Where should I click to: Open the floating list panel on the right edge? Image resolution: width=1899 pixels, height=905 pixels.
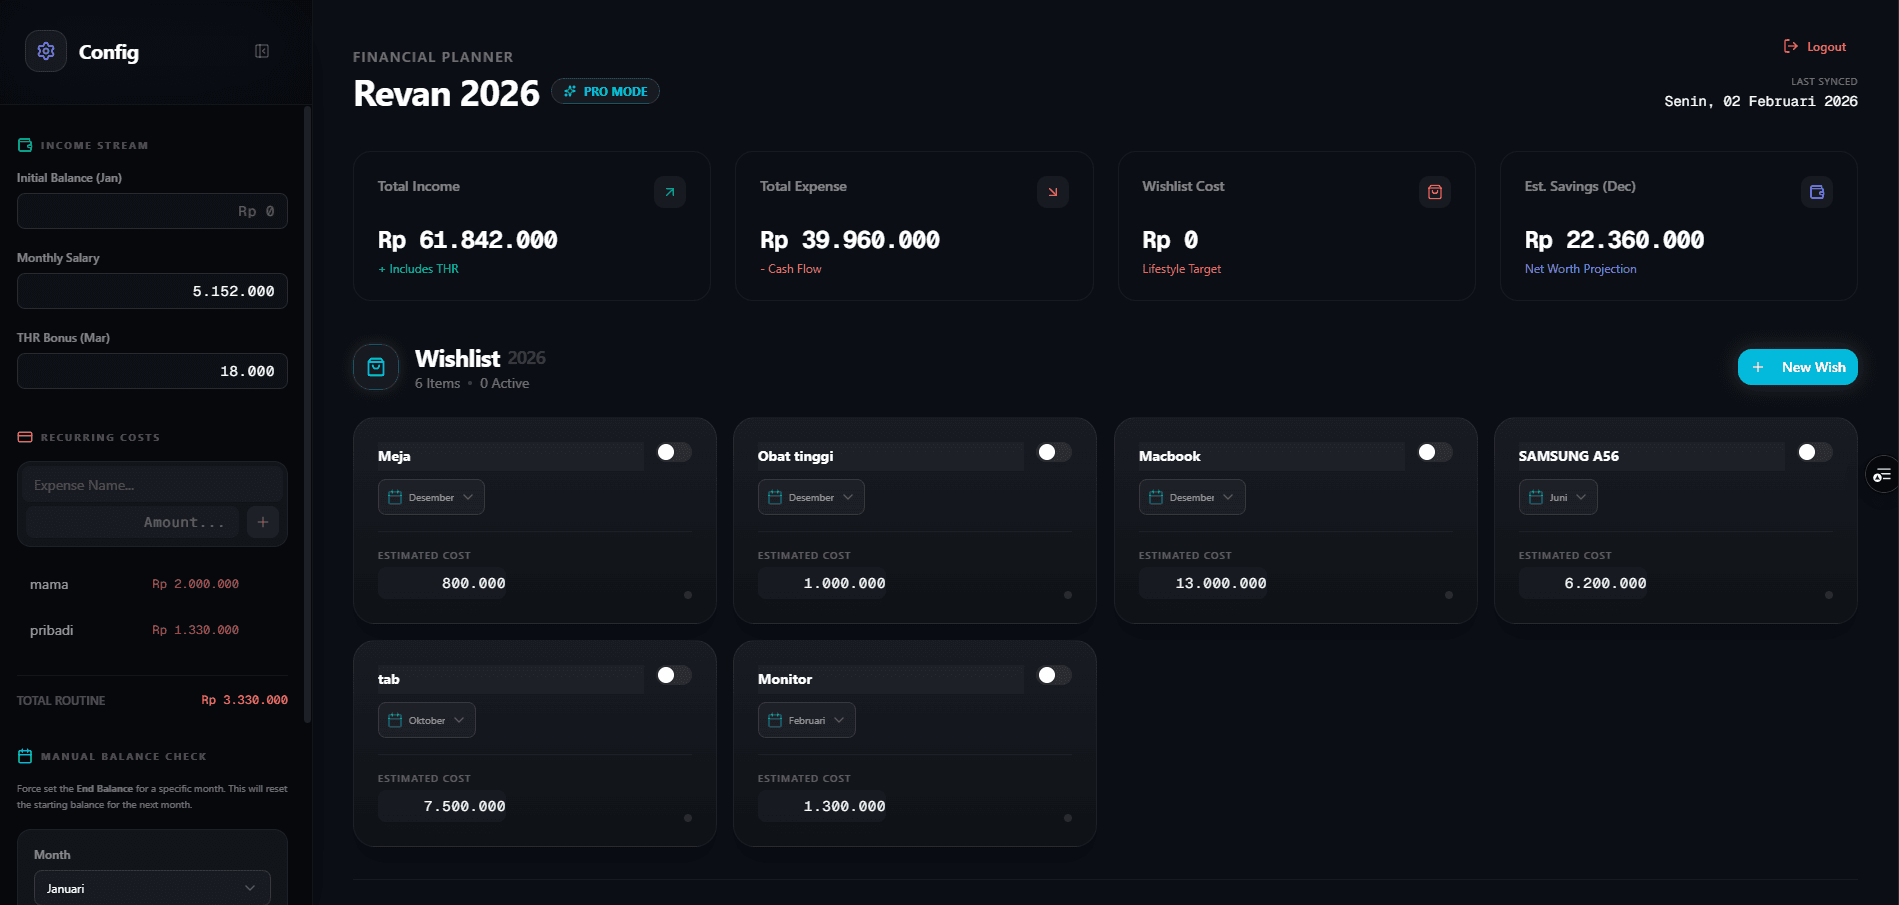click(1884, 473)
